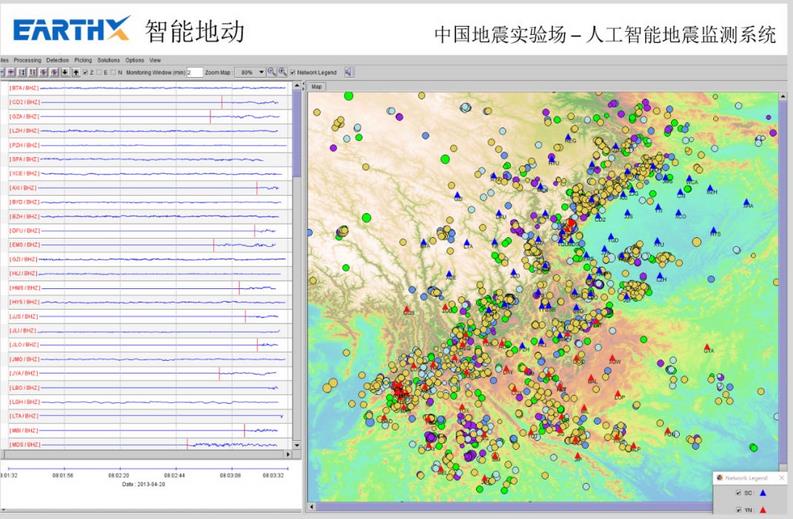Toggle the SC network checkbox in legend

pyautogui.click(x=738, y=493)
